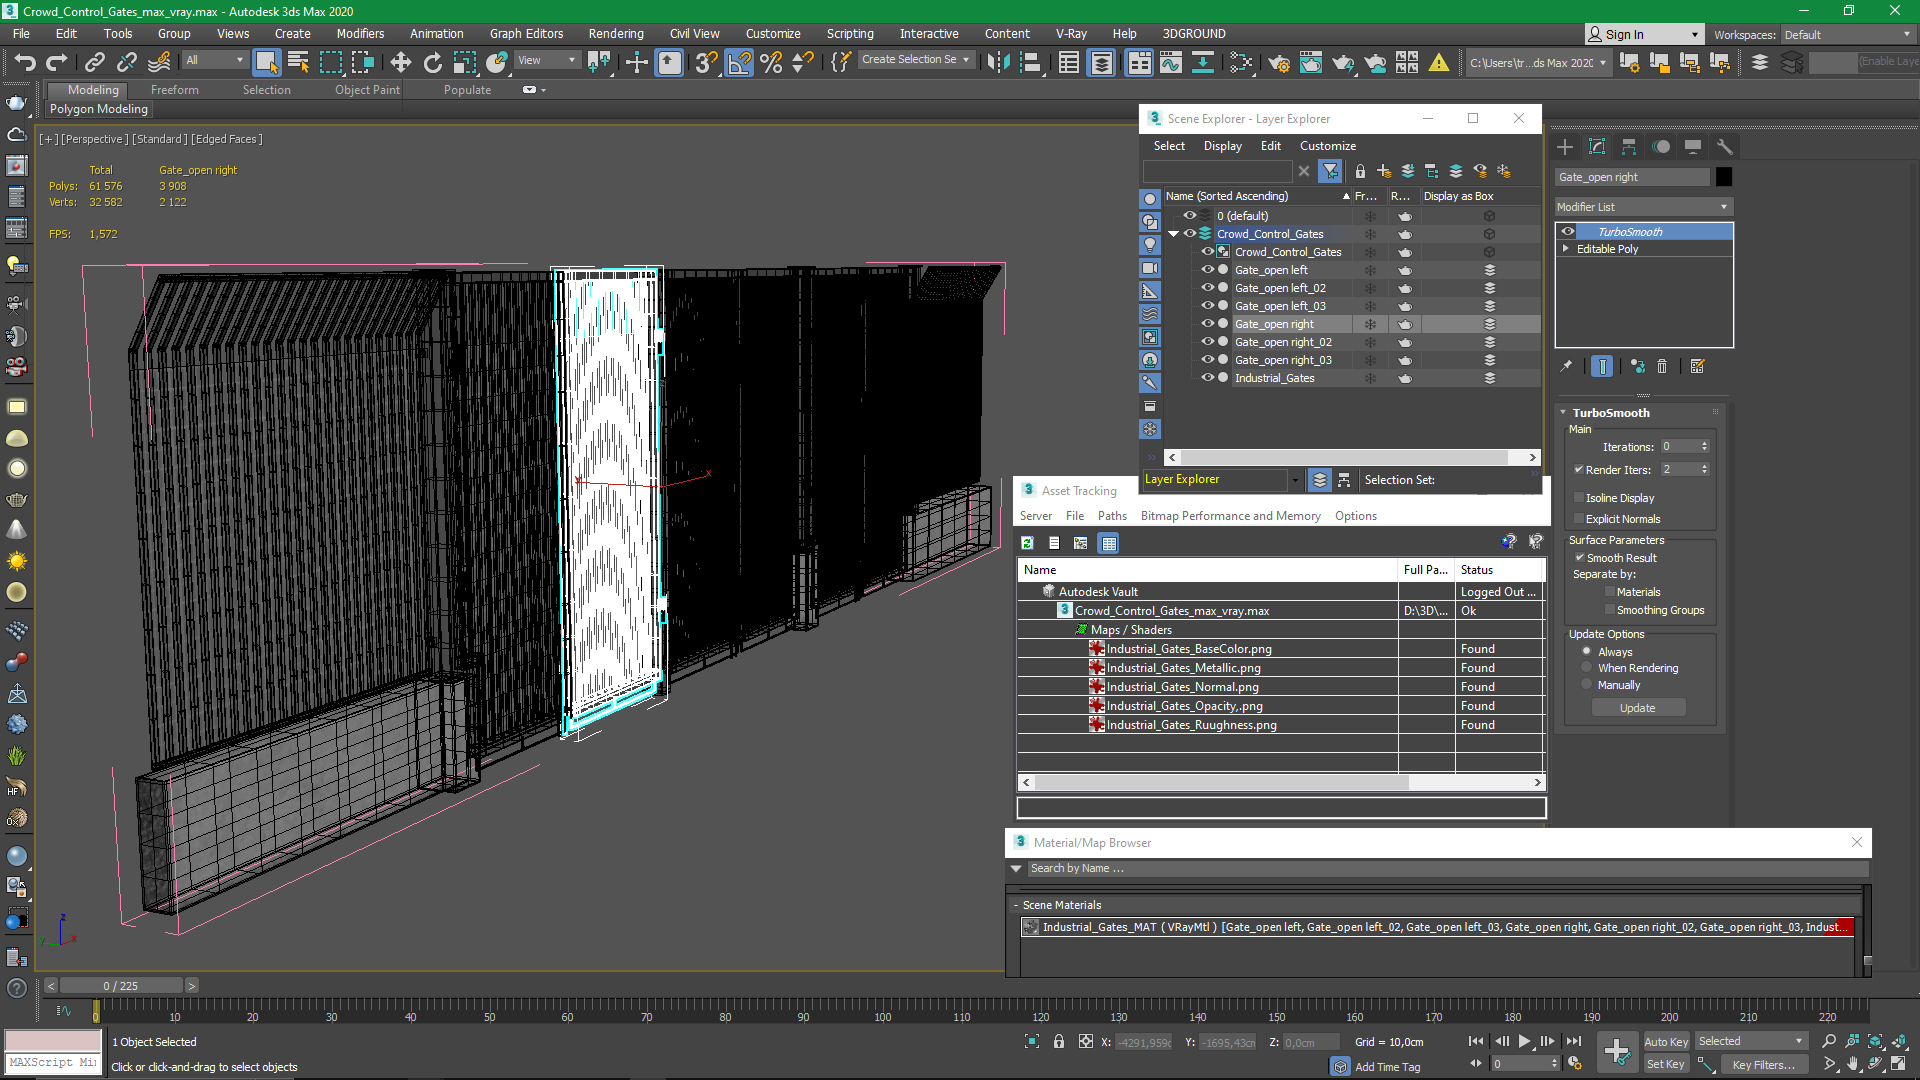The width and height of the screenshot is (1920, 1080).
Task: Click the Polygon Modeling tab icon
Action: pyautogui.click(x=98, y=108)
